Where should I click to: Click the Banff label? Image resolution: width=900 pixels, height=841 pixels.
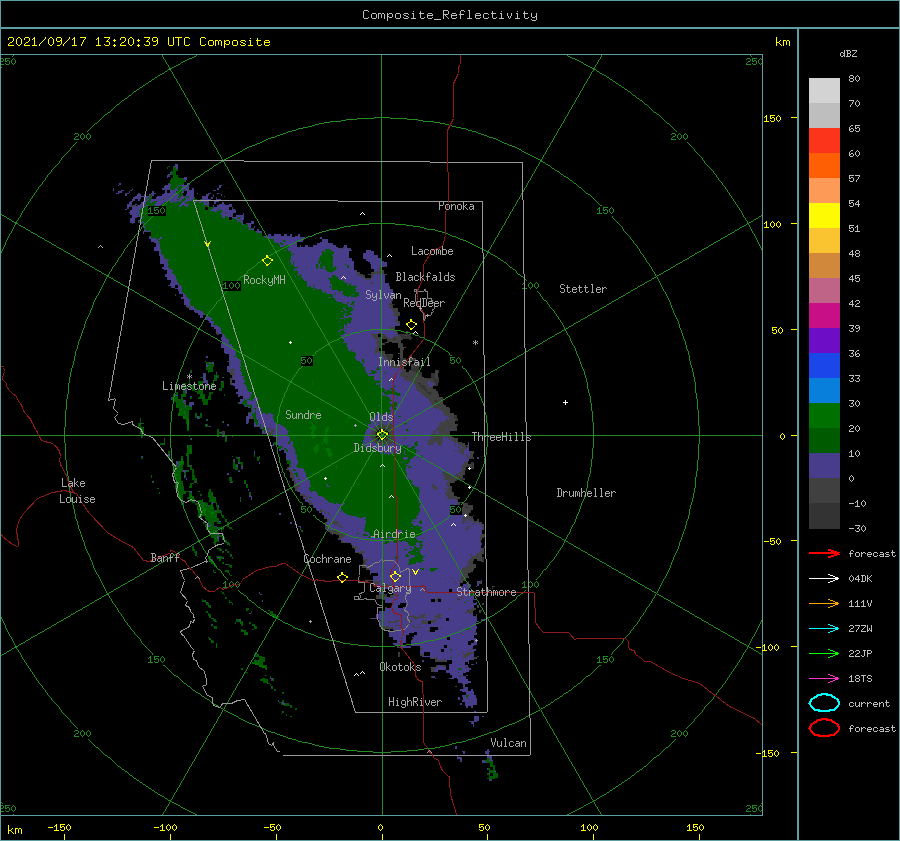pyautogui.click(x=165, y=557)
